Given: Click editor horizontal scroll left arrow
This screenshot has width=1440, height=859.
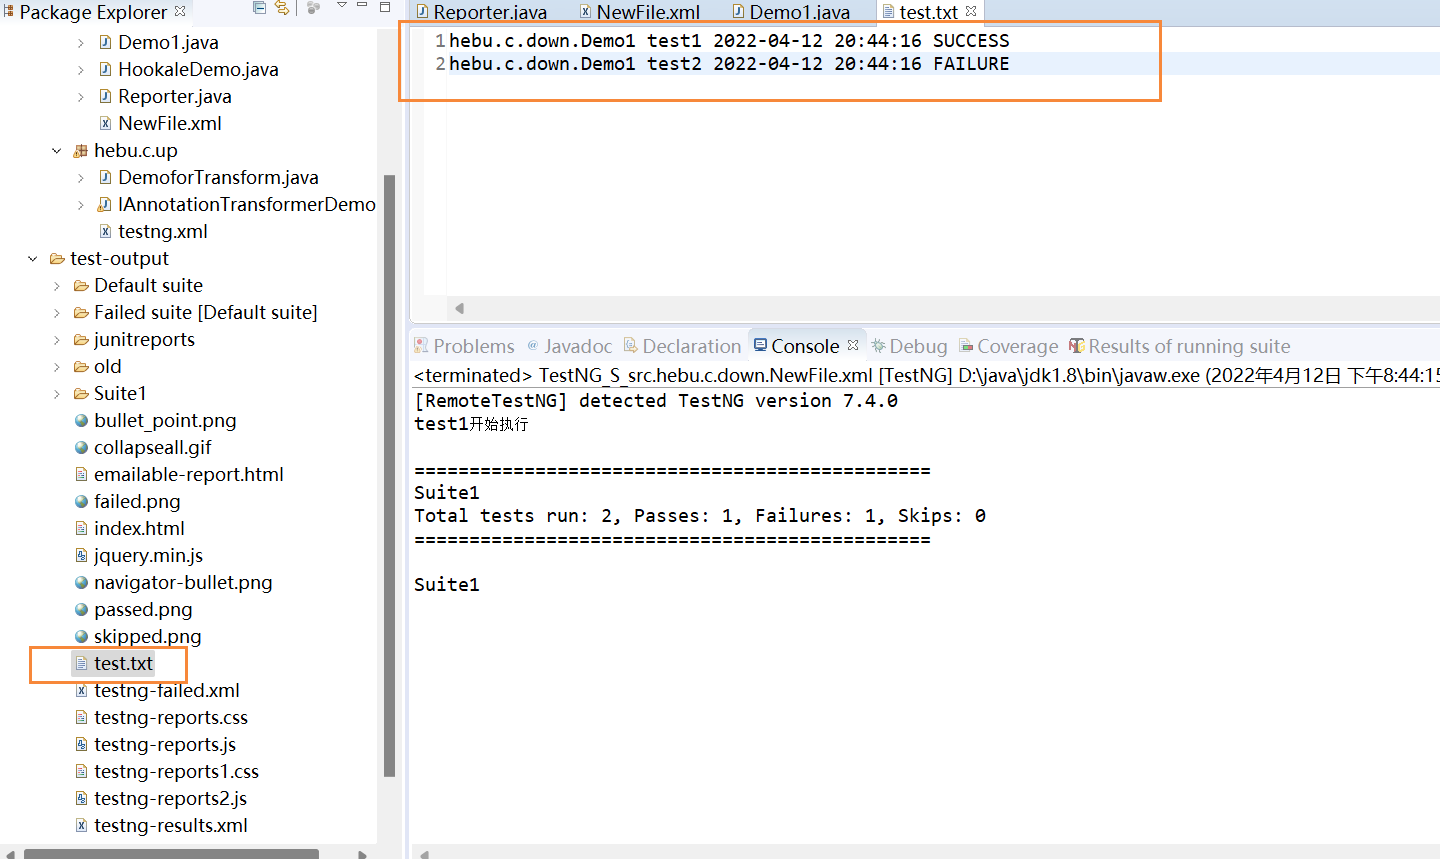Looking at the screenshot, I should coord(459,308).
